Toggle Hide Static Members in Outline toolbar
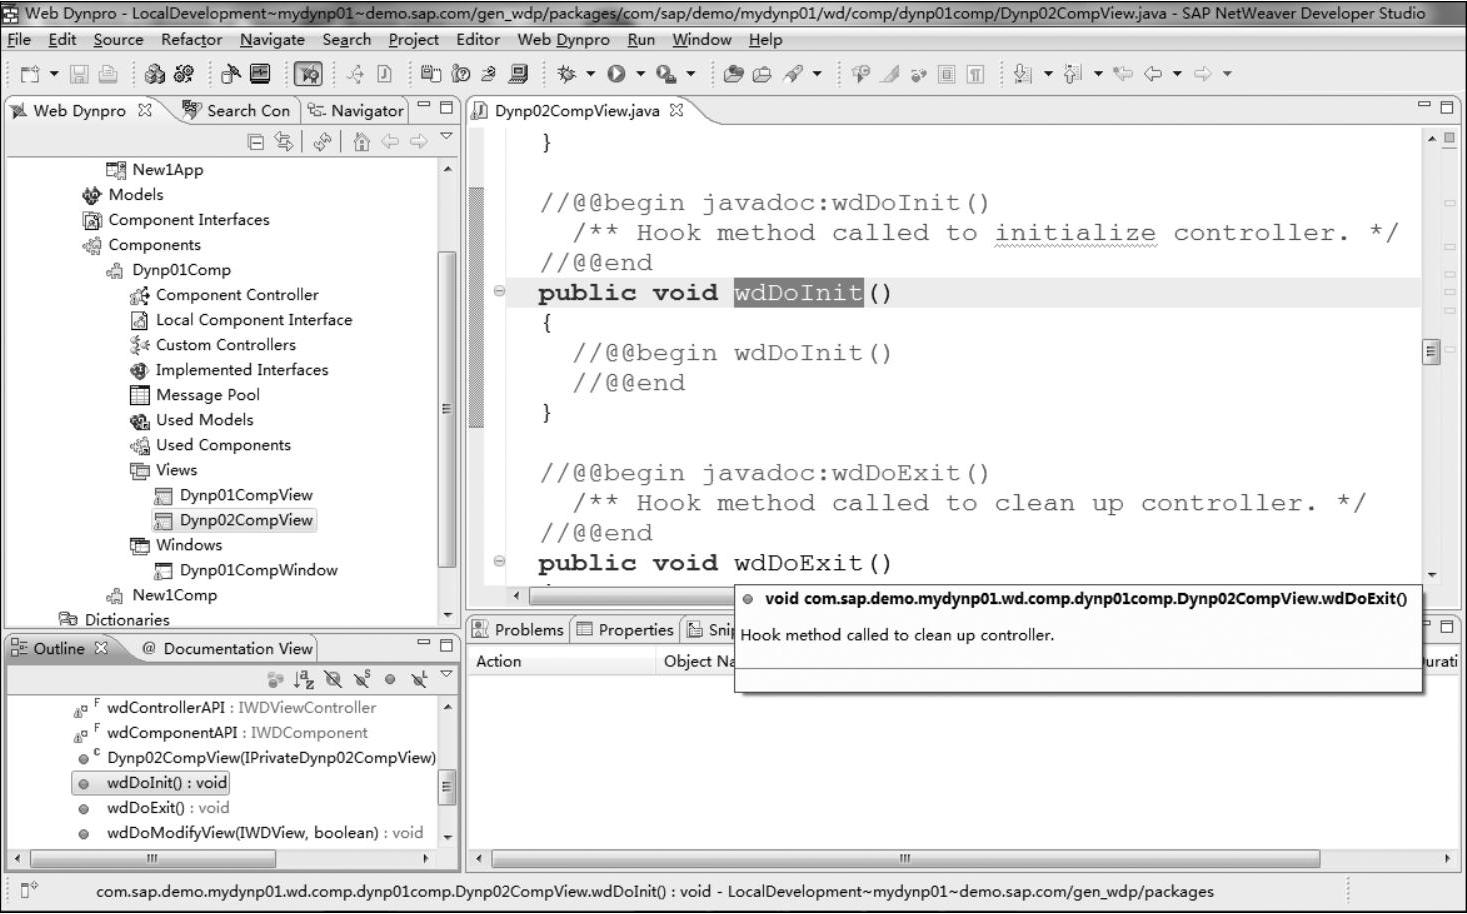The width and height of the screenshot is (1467, 914). click(362, 680)
